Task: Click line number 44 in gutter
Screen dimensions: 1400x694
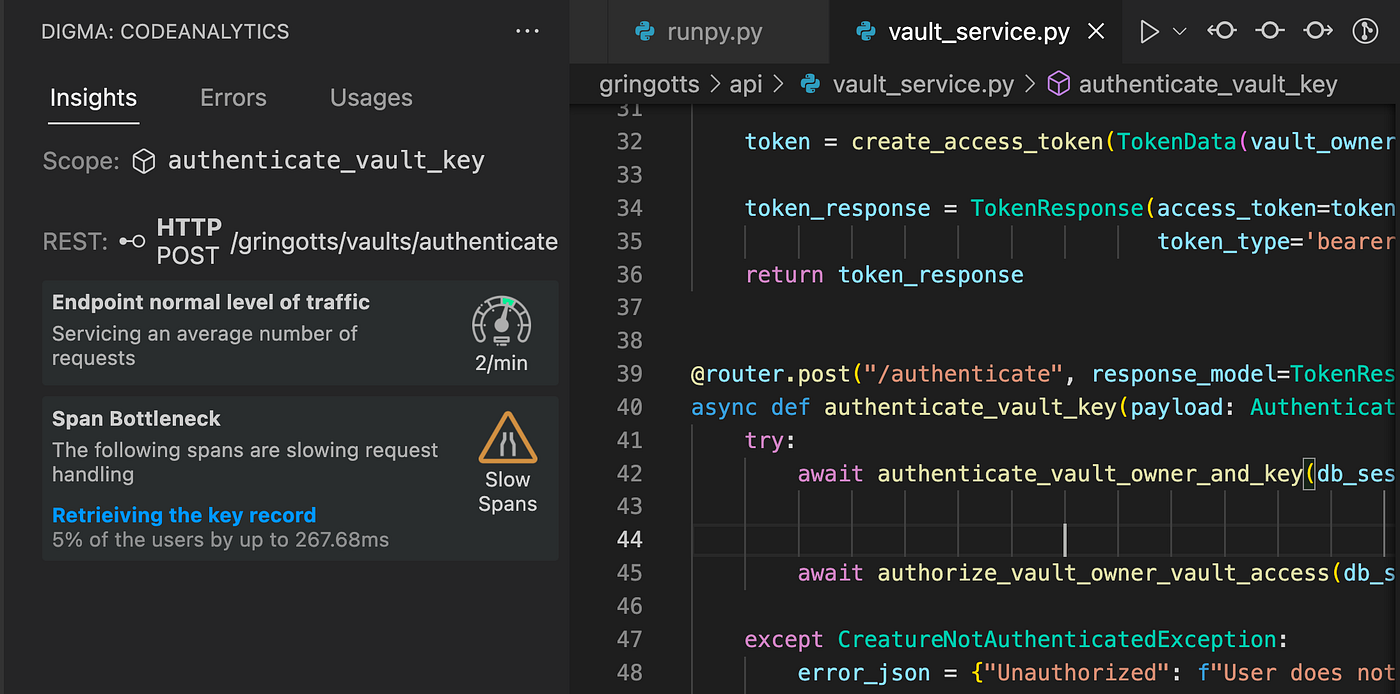Action: tap(630, 540)
